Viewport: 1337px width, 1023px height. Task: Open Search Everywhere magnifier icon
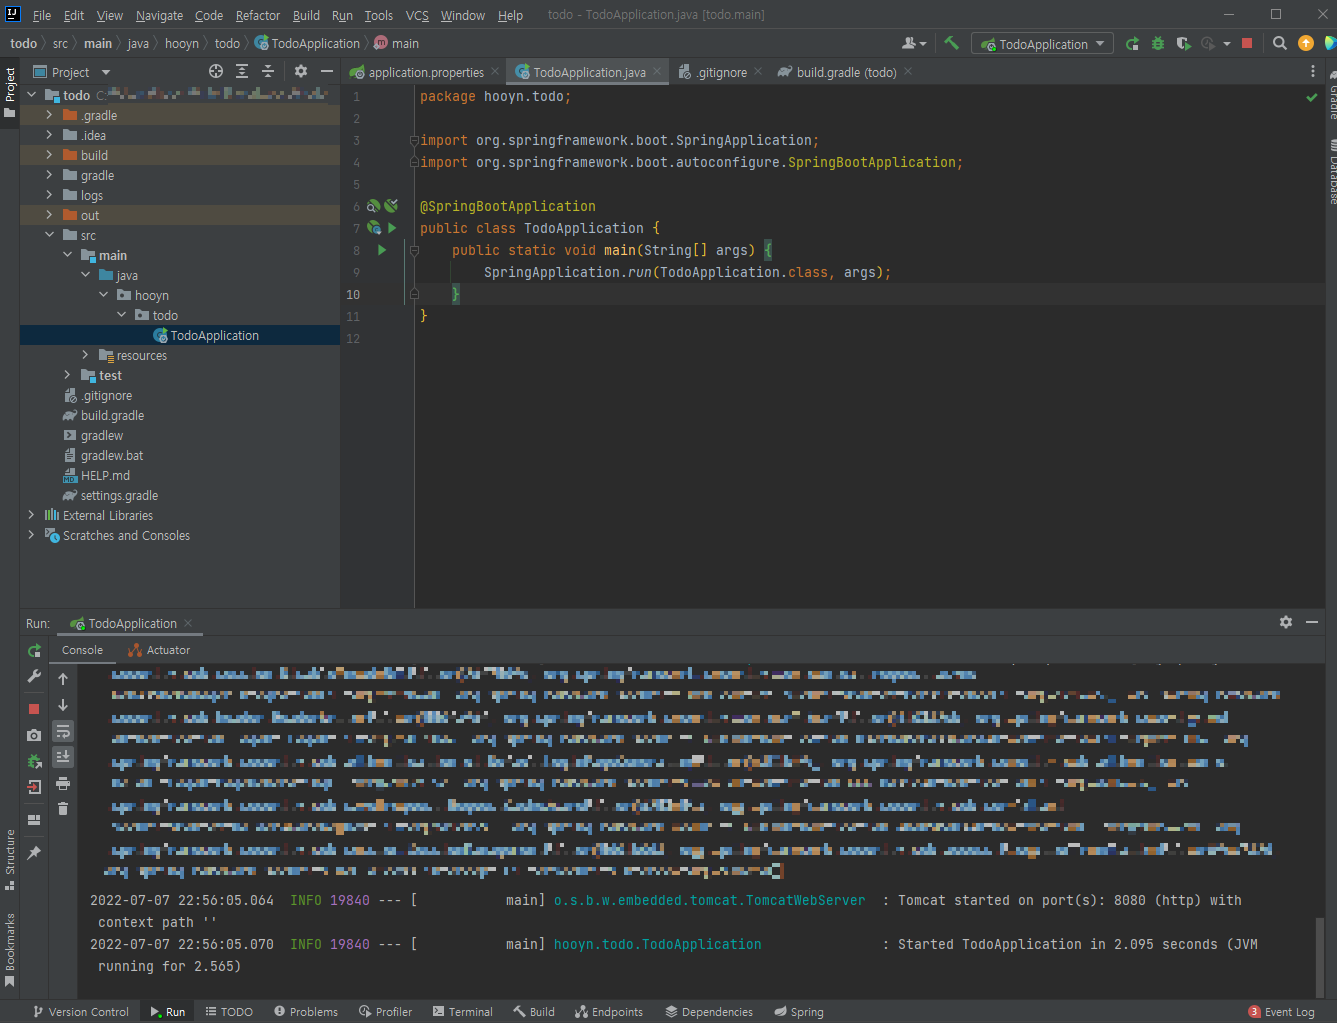(1280, 43)
